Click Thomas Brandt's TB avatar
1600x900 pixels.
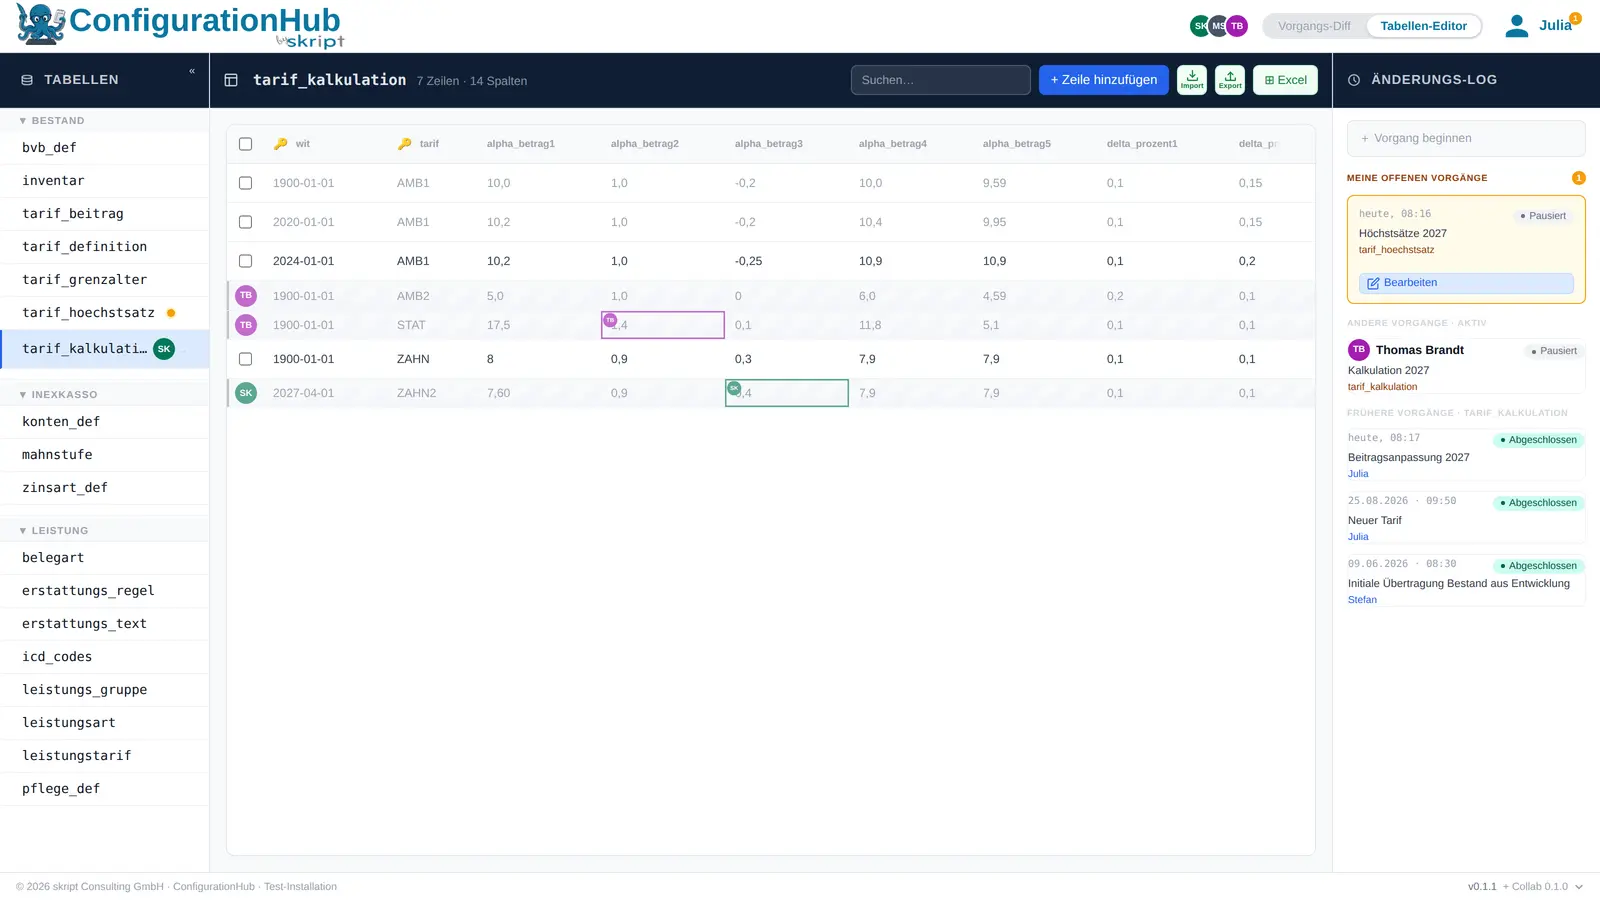1359,350
